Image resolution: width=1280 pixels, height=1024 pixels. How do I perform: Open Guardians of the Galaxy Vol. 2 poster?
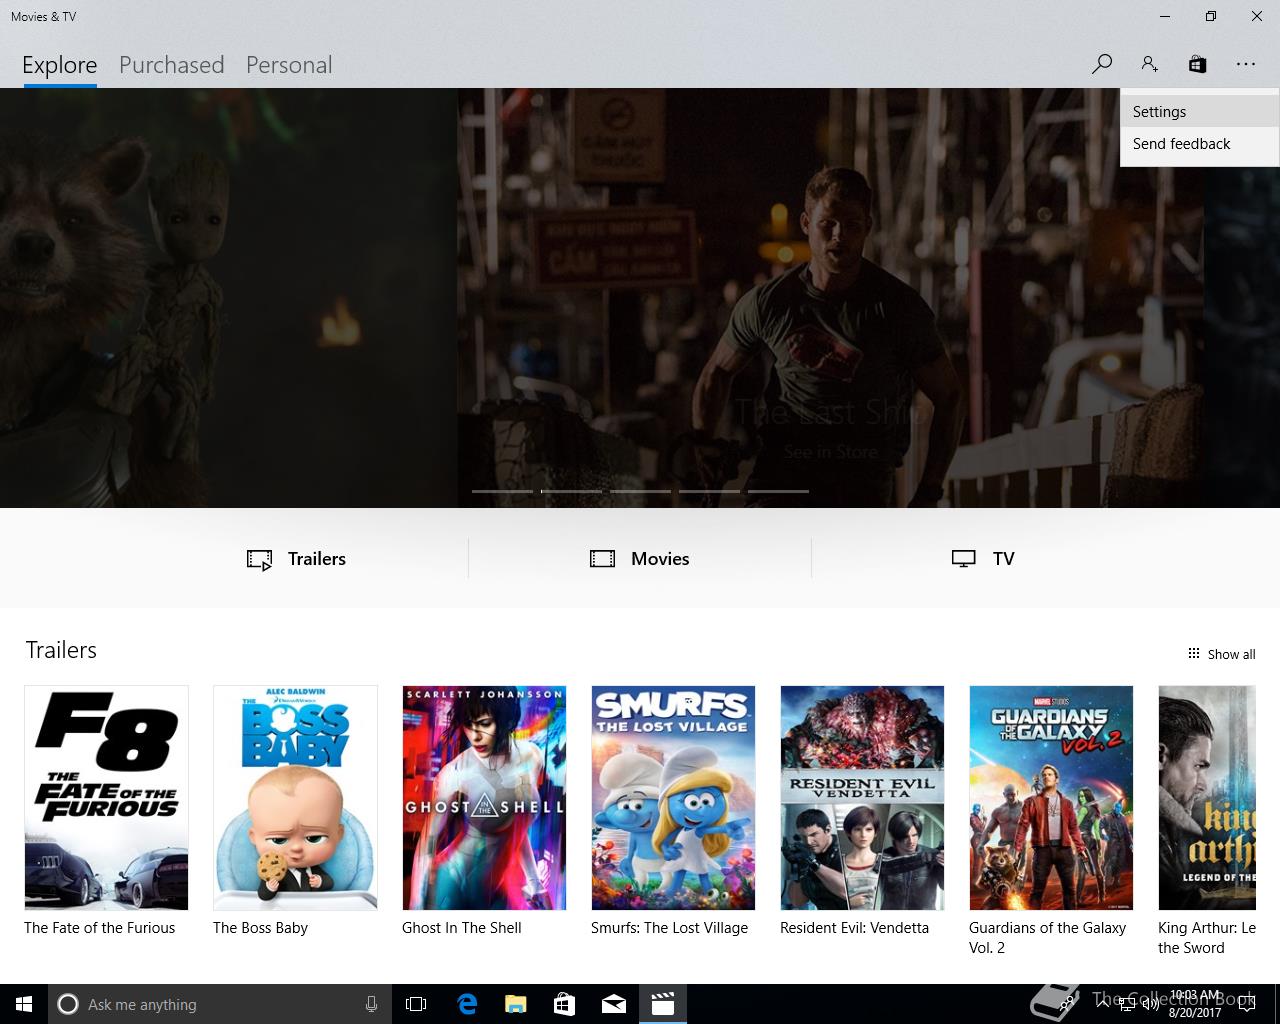coord(1051,798)
